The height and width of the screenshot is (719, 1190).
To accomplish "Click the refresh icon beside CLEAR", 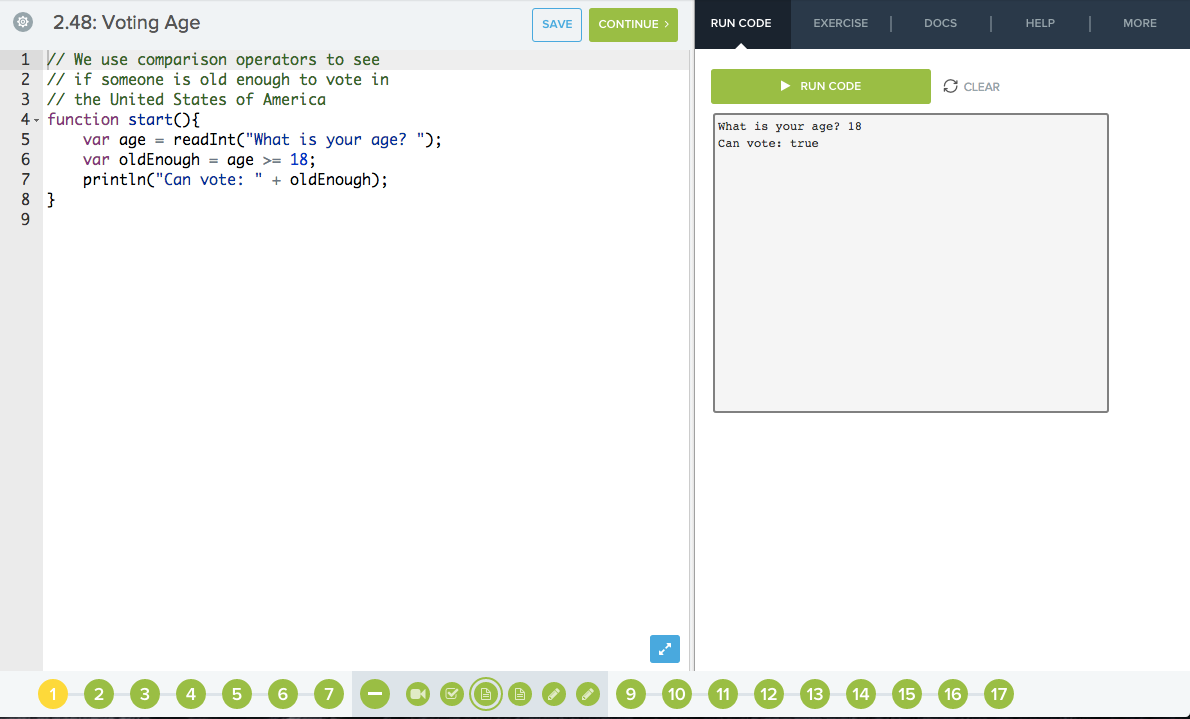I will 950,86.
